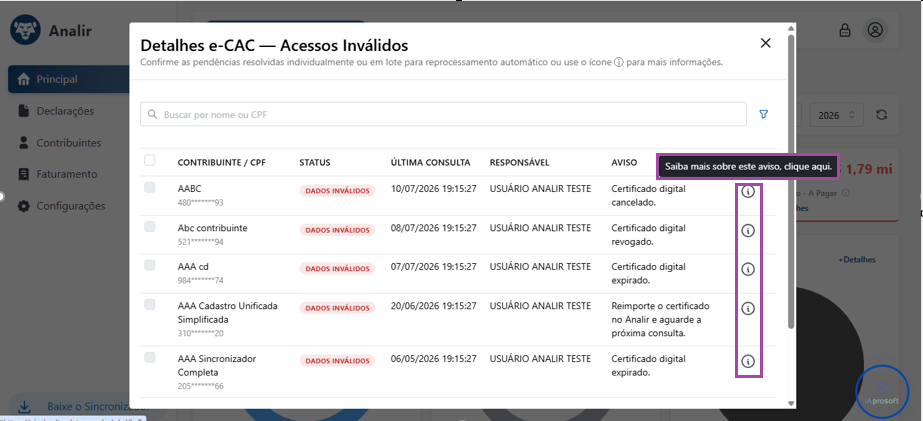Click the date 20/06/2026 19:15:27
Image resolution: width=923 pixels, height=421 pixels.
433,306
